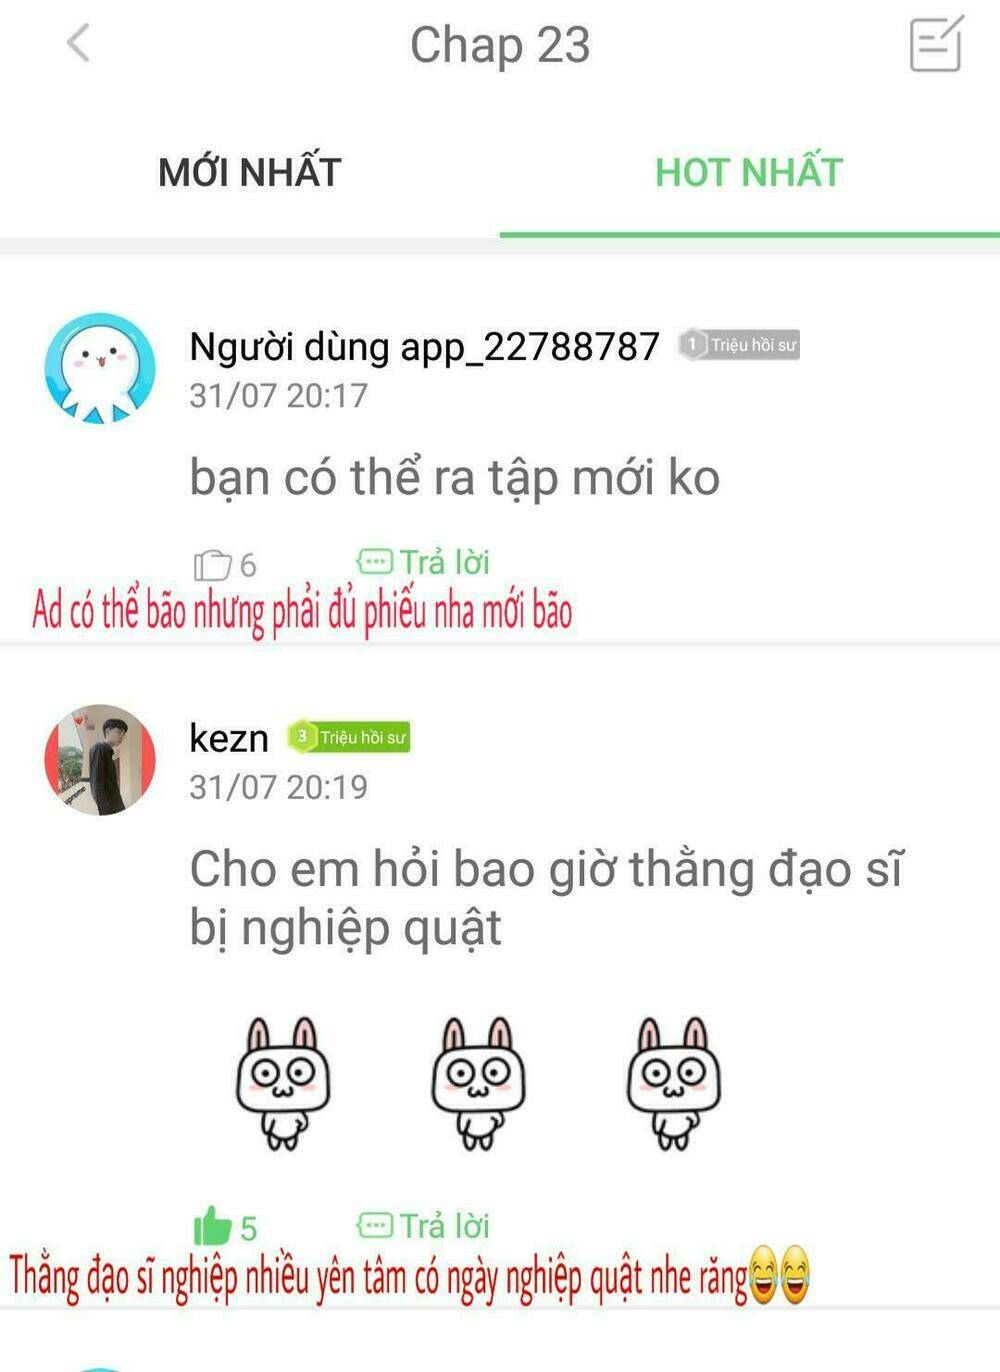Reply to kezn's comment via Trả lời
Image resolution: width=1000 pixels, height=1372 pixels.
point(444,1225)
